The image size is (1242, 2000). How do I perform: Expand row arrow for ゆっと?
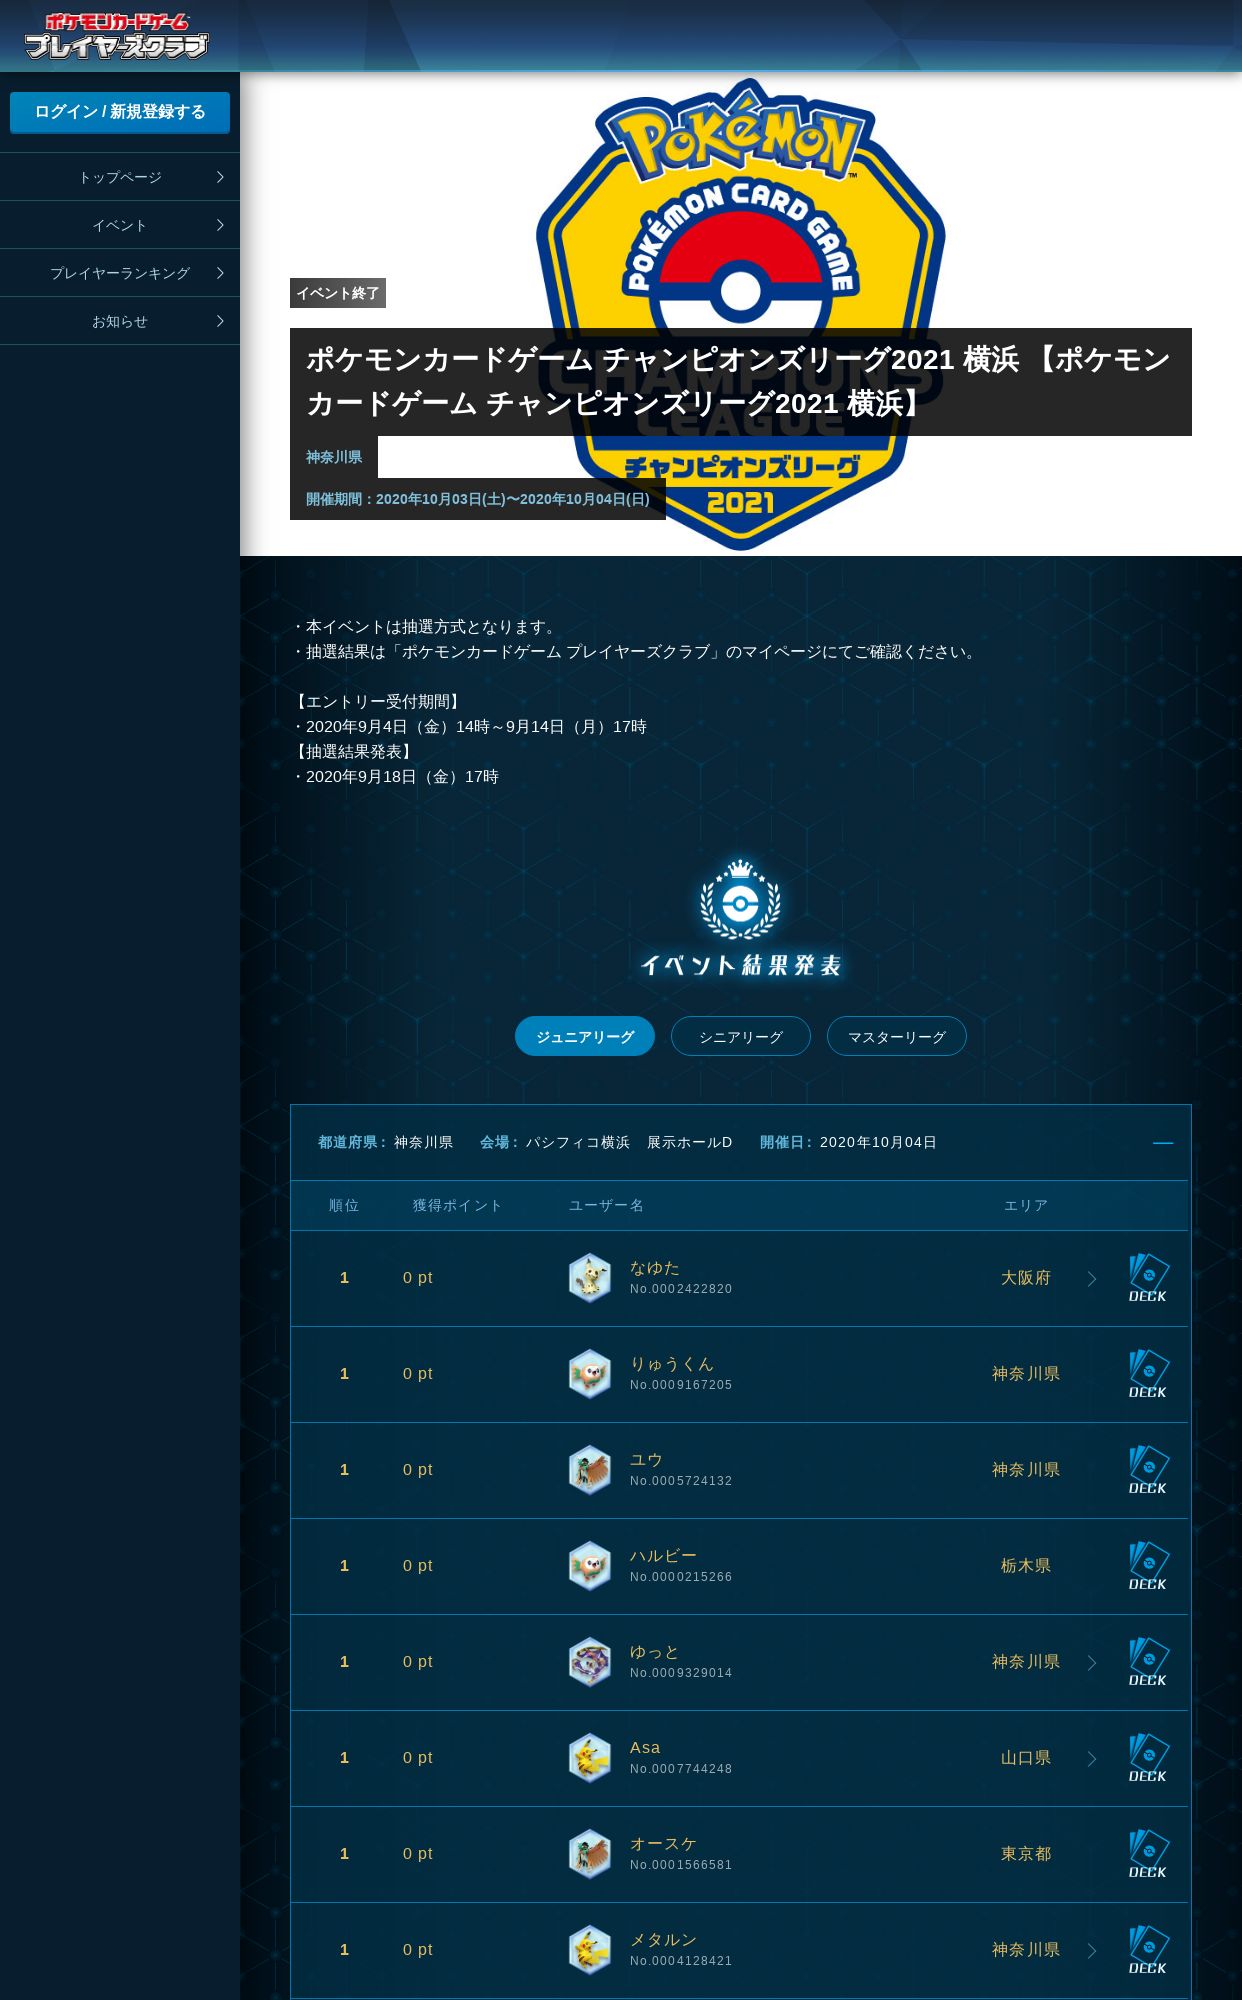click(x=1092, y=1663)
